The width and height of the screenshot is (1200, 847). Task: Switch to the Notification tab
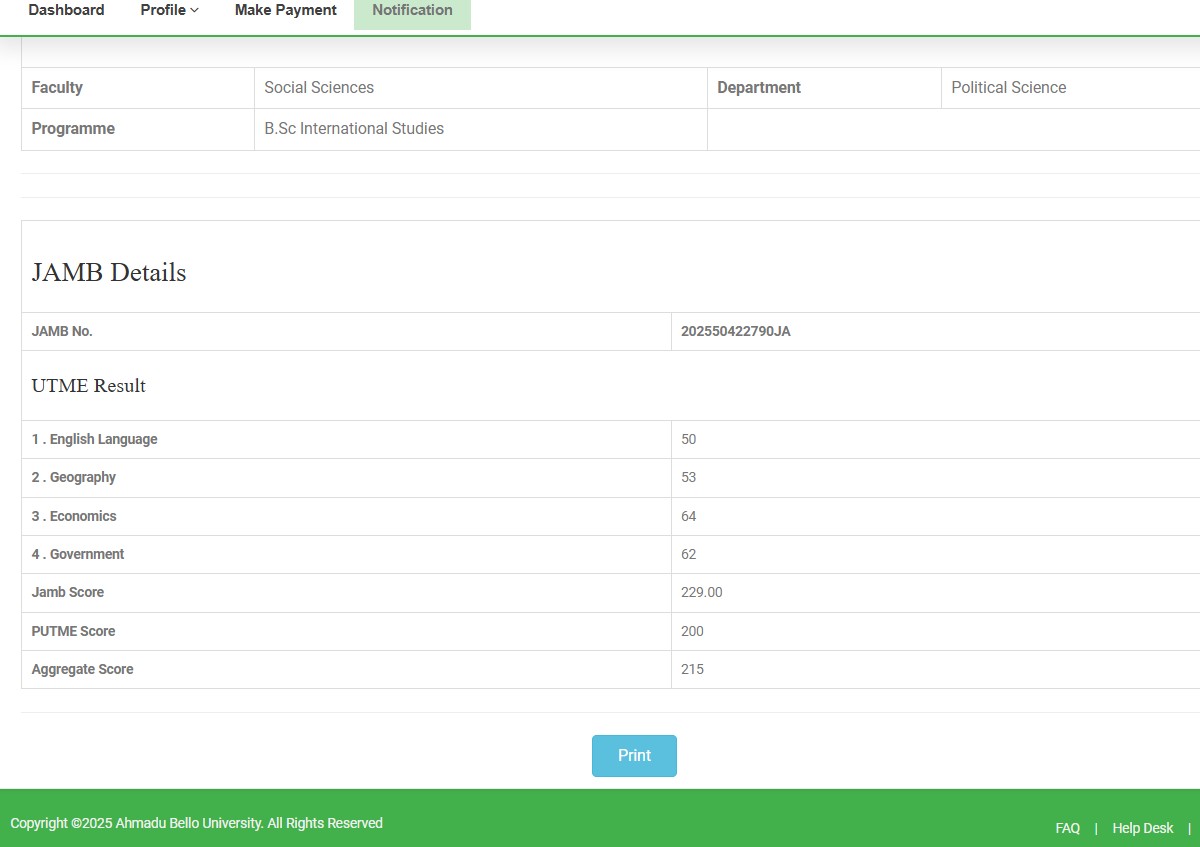(412, 10)
